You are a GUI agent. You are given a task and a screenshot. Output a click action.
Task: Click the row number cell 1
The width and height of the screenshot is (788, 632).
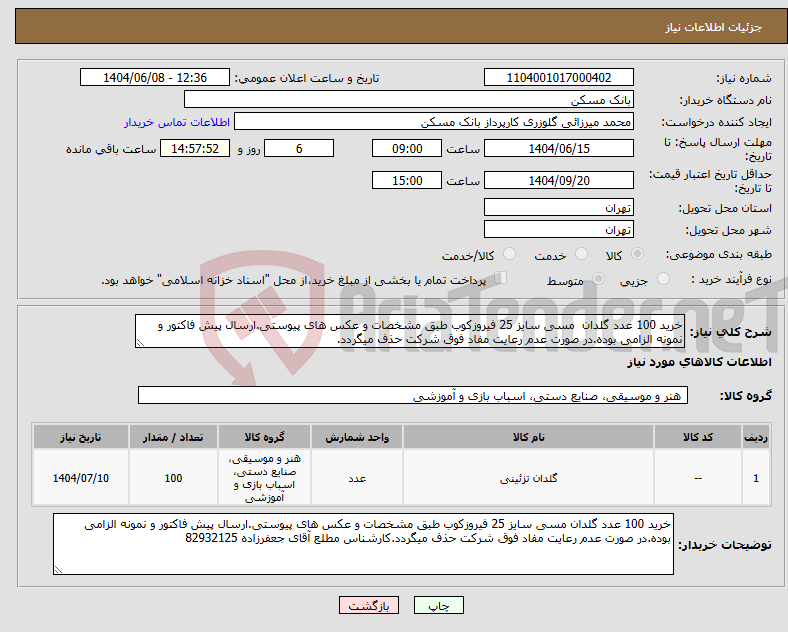coord(756,478)
